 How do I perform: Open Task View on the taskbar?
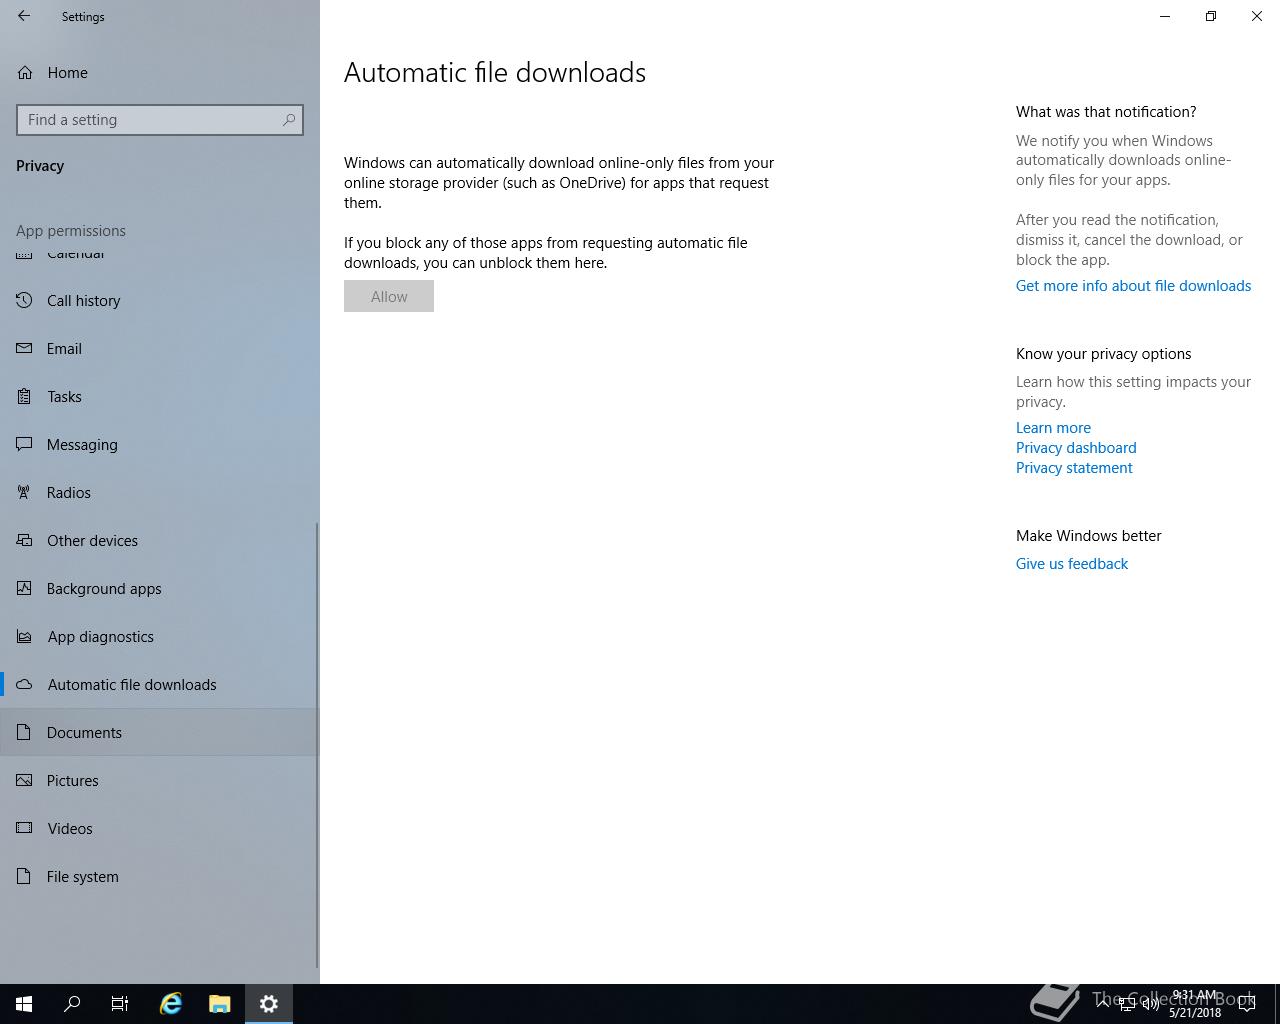[x=120, y=1004]
